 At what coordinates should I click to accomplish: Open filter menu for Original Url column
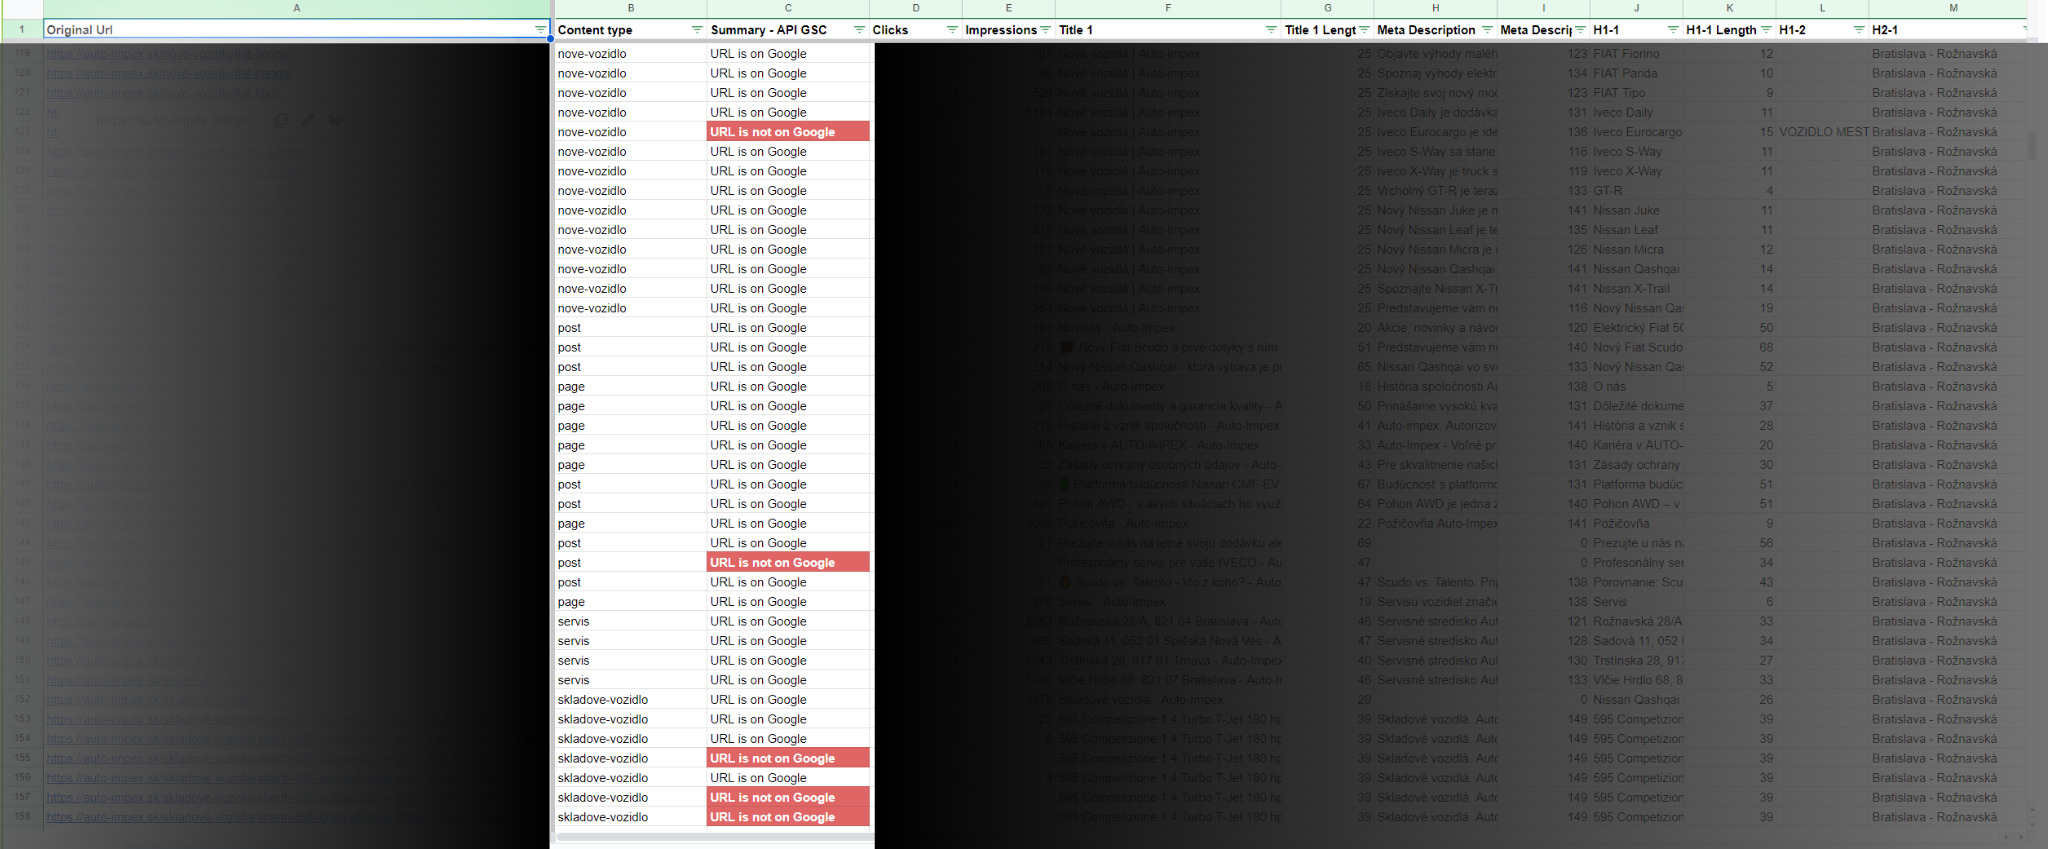(540, 30)
